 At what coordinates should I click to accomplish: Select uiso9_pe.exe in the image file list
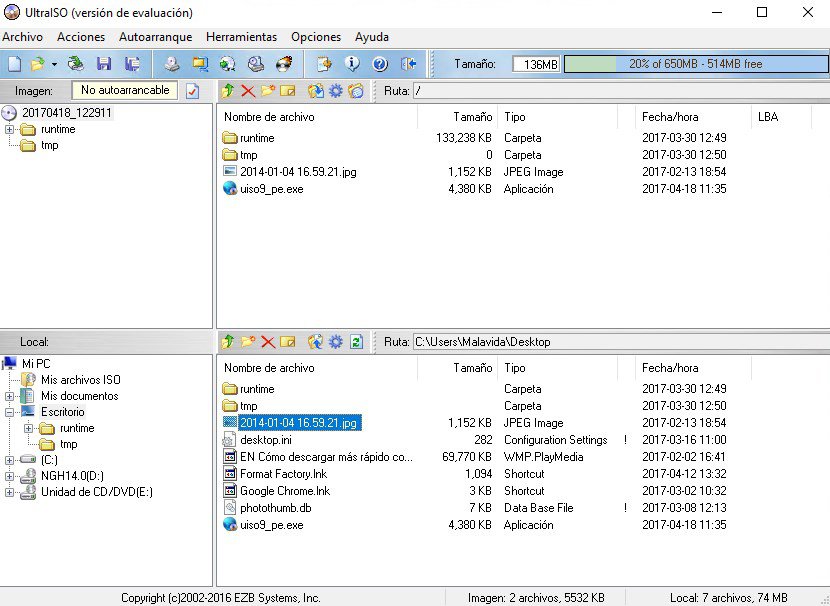tap(272, 189)
